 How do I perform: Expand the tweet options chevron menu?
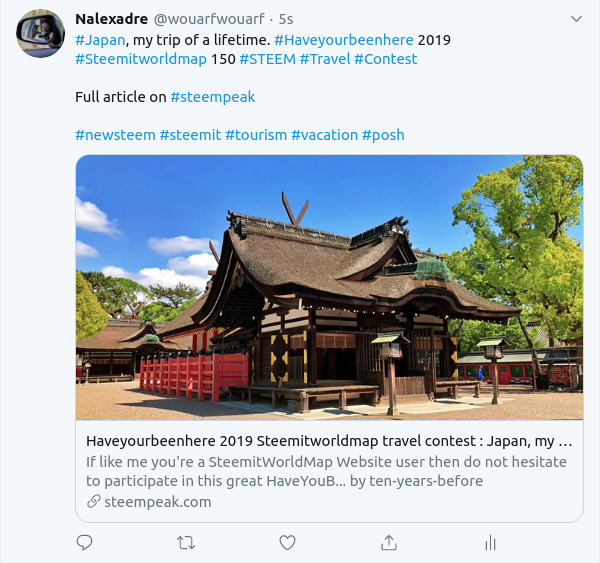tap(576, 19)
